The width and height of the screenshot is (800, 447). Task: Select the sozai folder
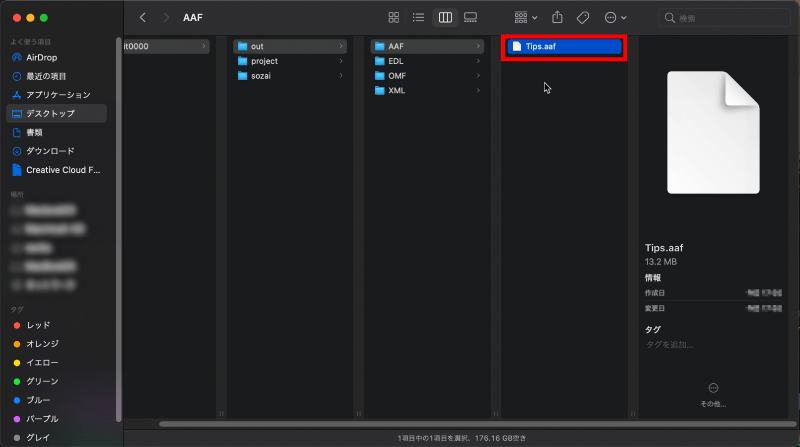point(263,76)
